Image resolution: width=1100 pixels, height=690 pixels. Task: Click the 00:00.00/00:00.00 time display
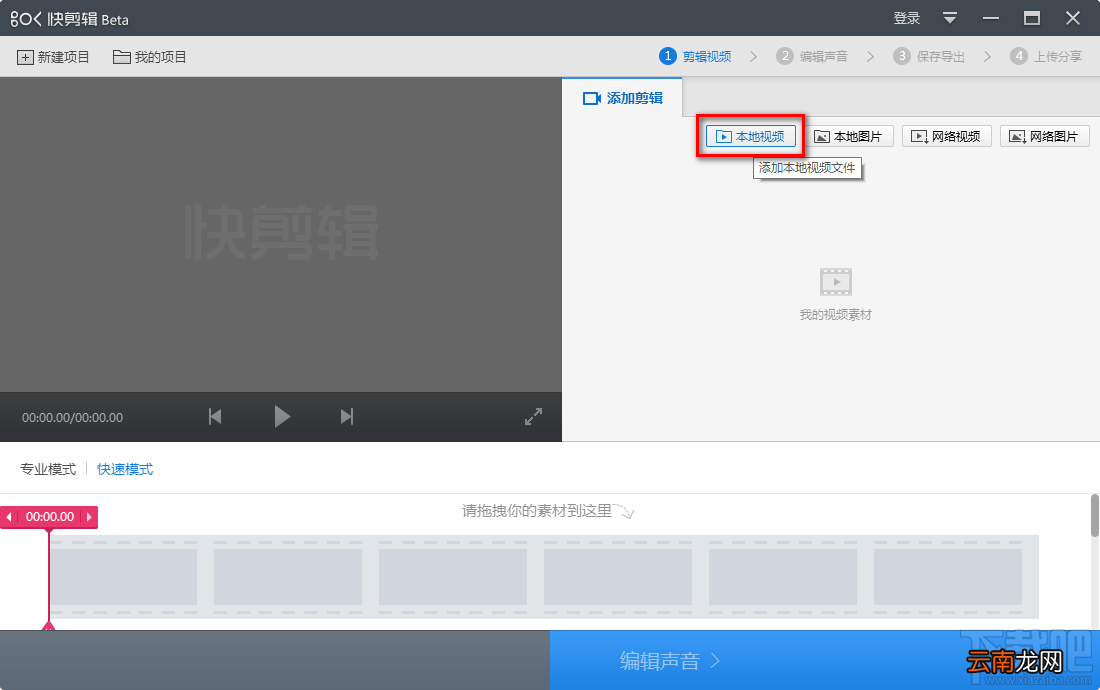coord(72,417)
